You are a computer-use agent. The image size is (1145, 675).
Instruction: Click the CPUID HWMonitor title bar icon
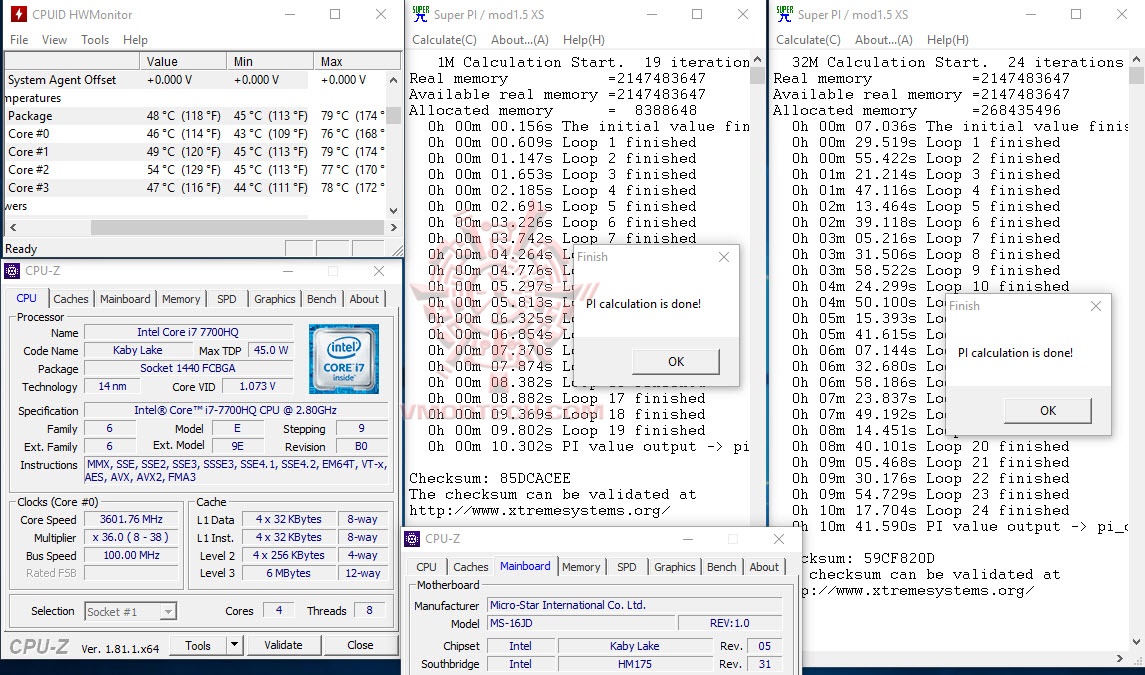point(19,14)
